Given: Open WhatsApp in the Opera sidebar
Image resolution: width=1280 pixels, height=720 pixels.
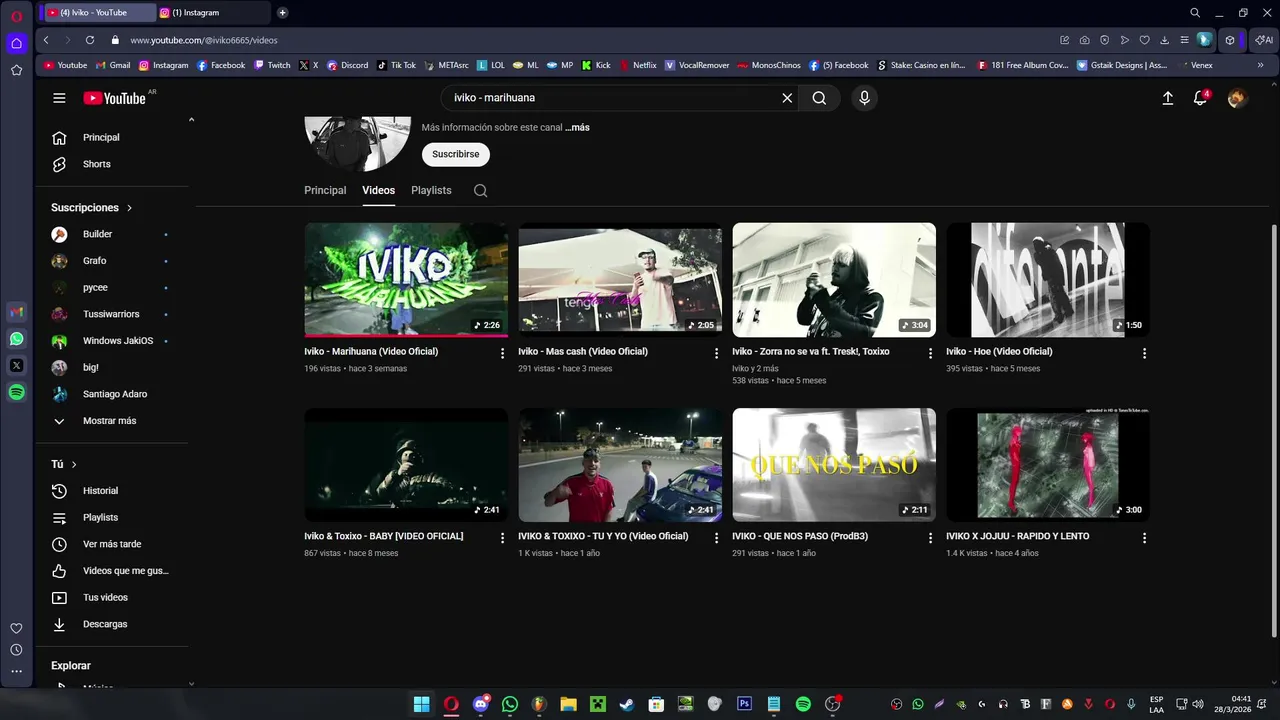Looking at the screenshot, I should [16, 339].
